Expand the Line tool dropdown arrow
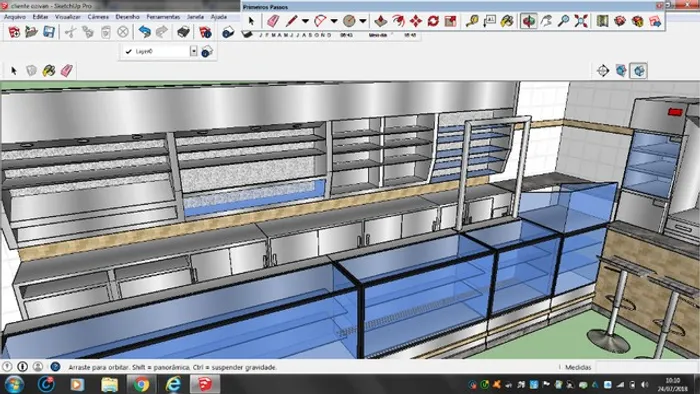 point(305,21)
